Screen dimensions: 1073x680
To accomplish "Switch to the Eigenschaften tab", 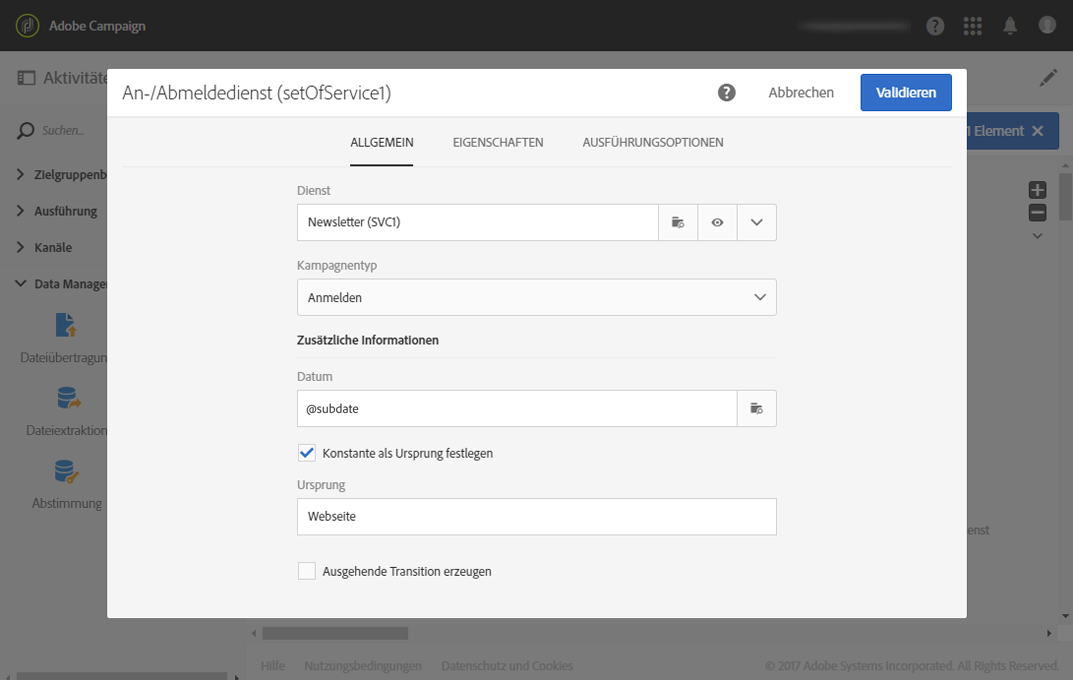I will (x=498, y=142).
